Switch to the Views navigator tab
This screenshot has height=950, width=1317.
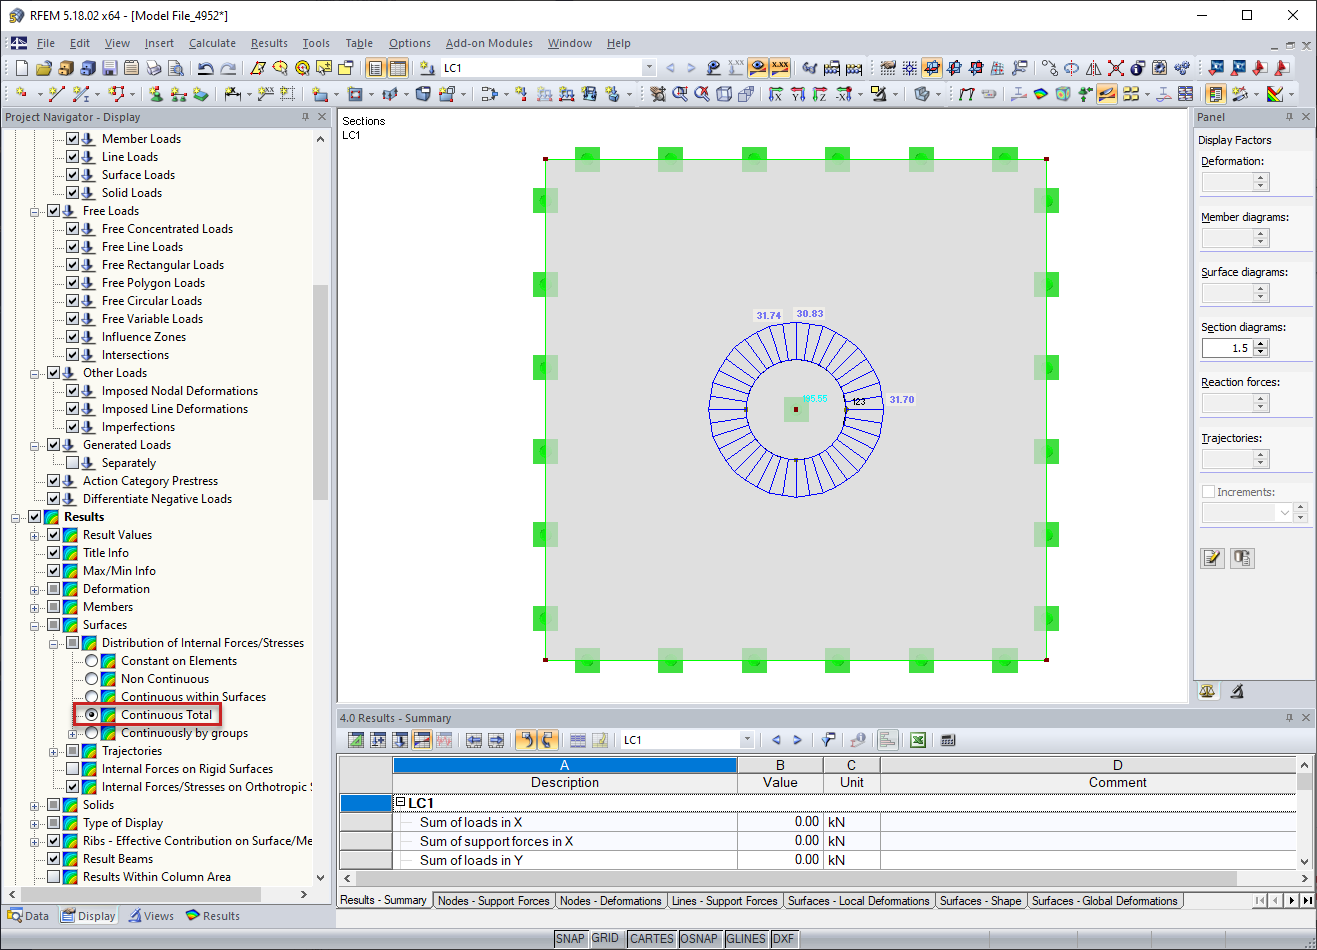tap(150, 916)
